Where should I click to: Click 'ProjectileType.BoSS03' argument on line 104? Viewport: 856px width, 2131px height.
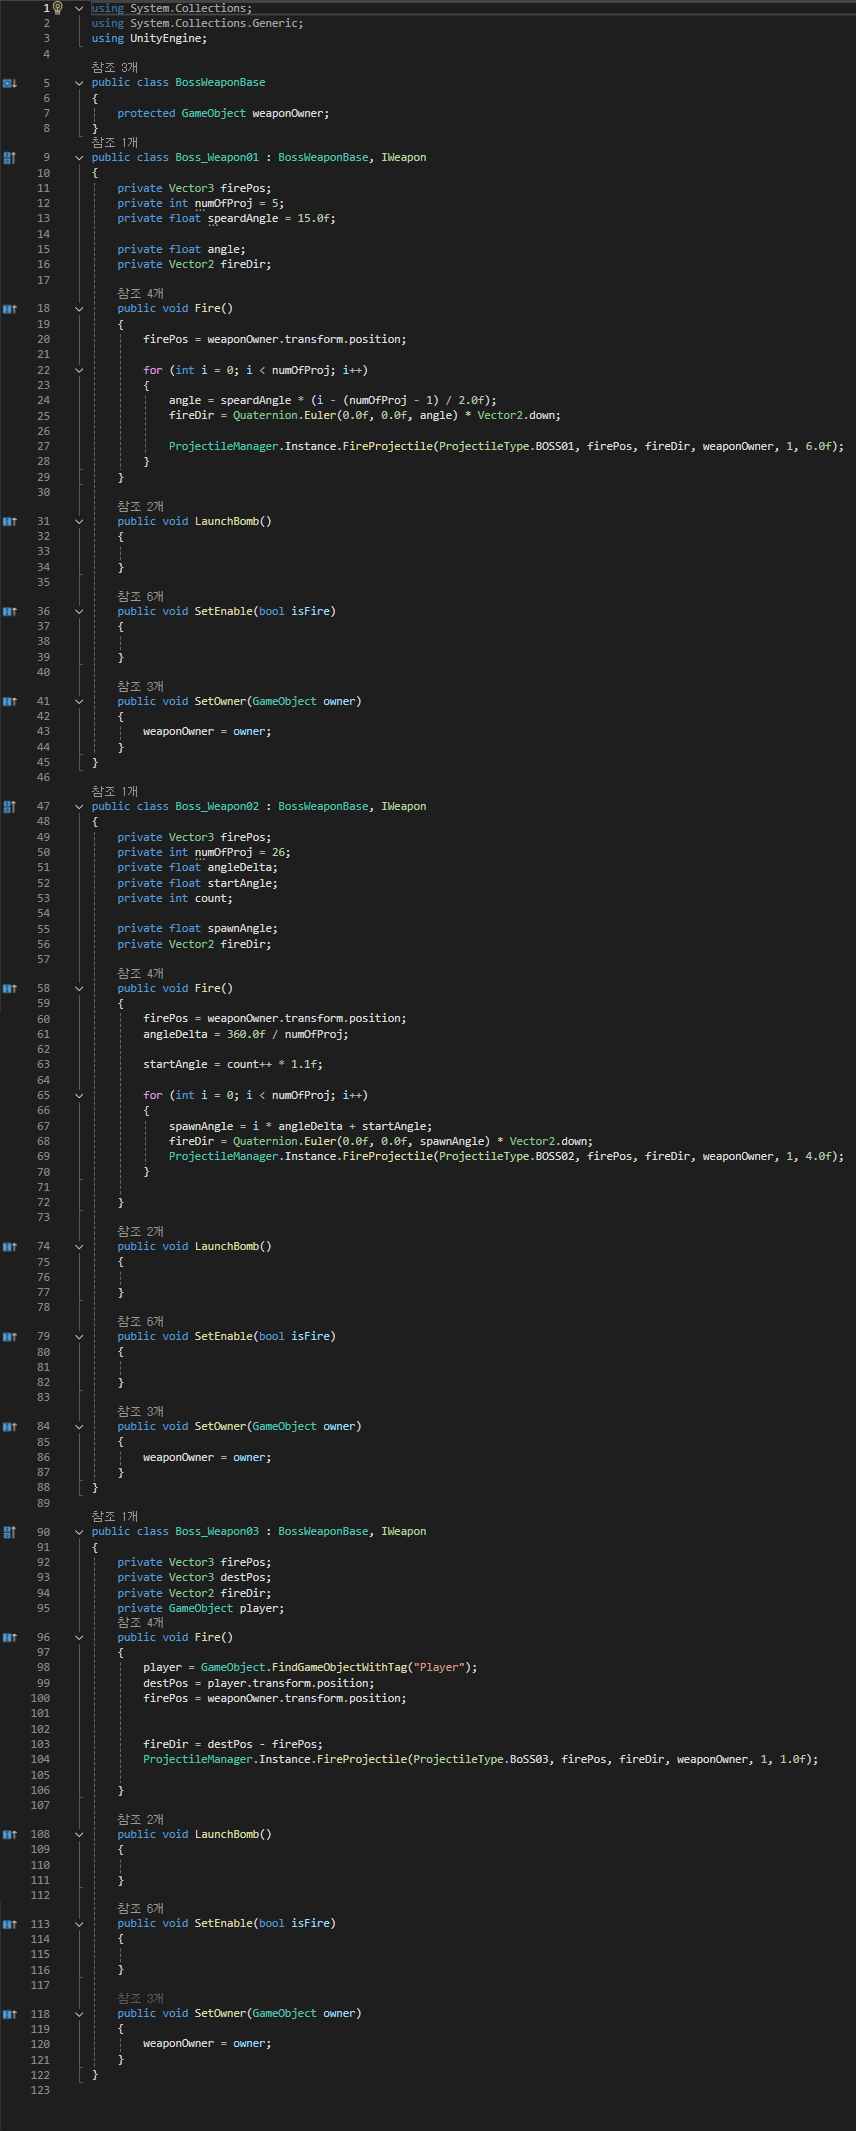click(481, 1760)
